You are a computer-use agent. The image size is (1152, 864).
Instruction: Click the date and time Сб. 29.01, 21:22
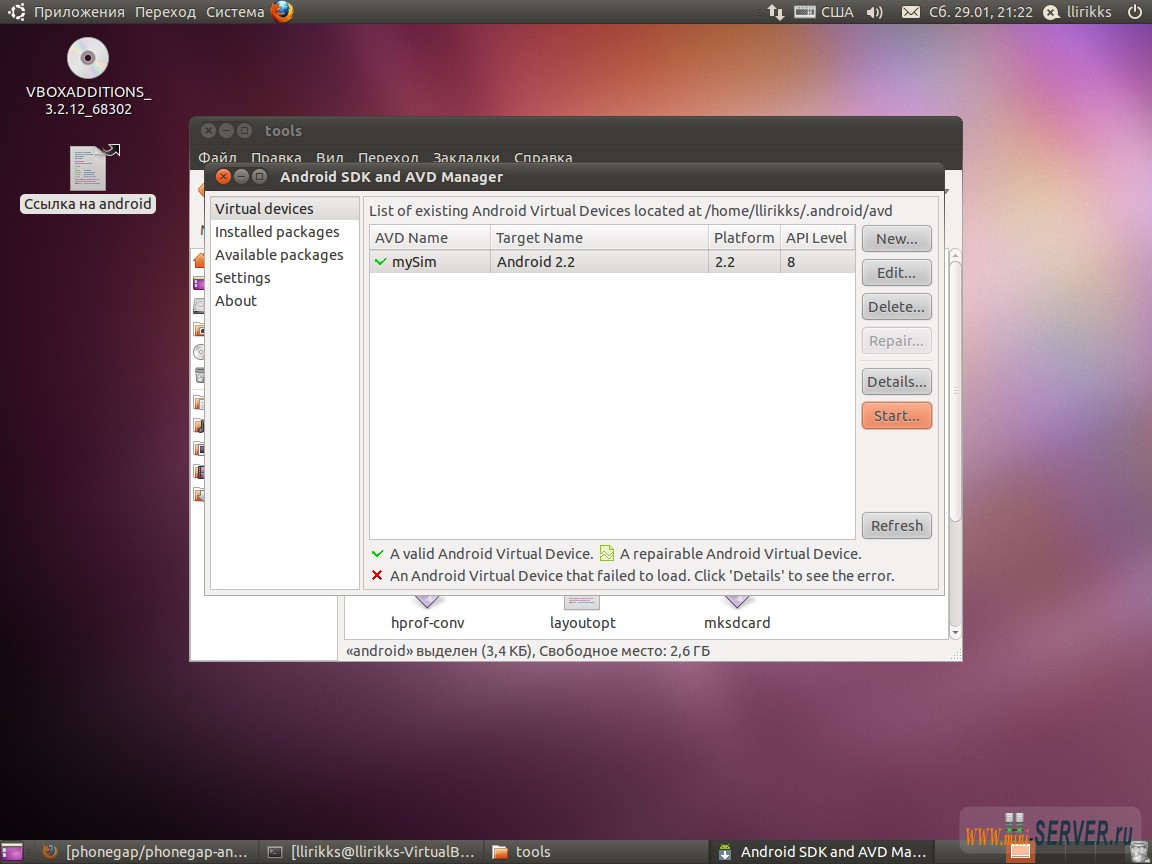click(x=980, y=12)
